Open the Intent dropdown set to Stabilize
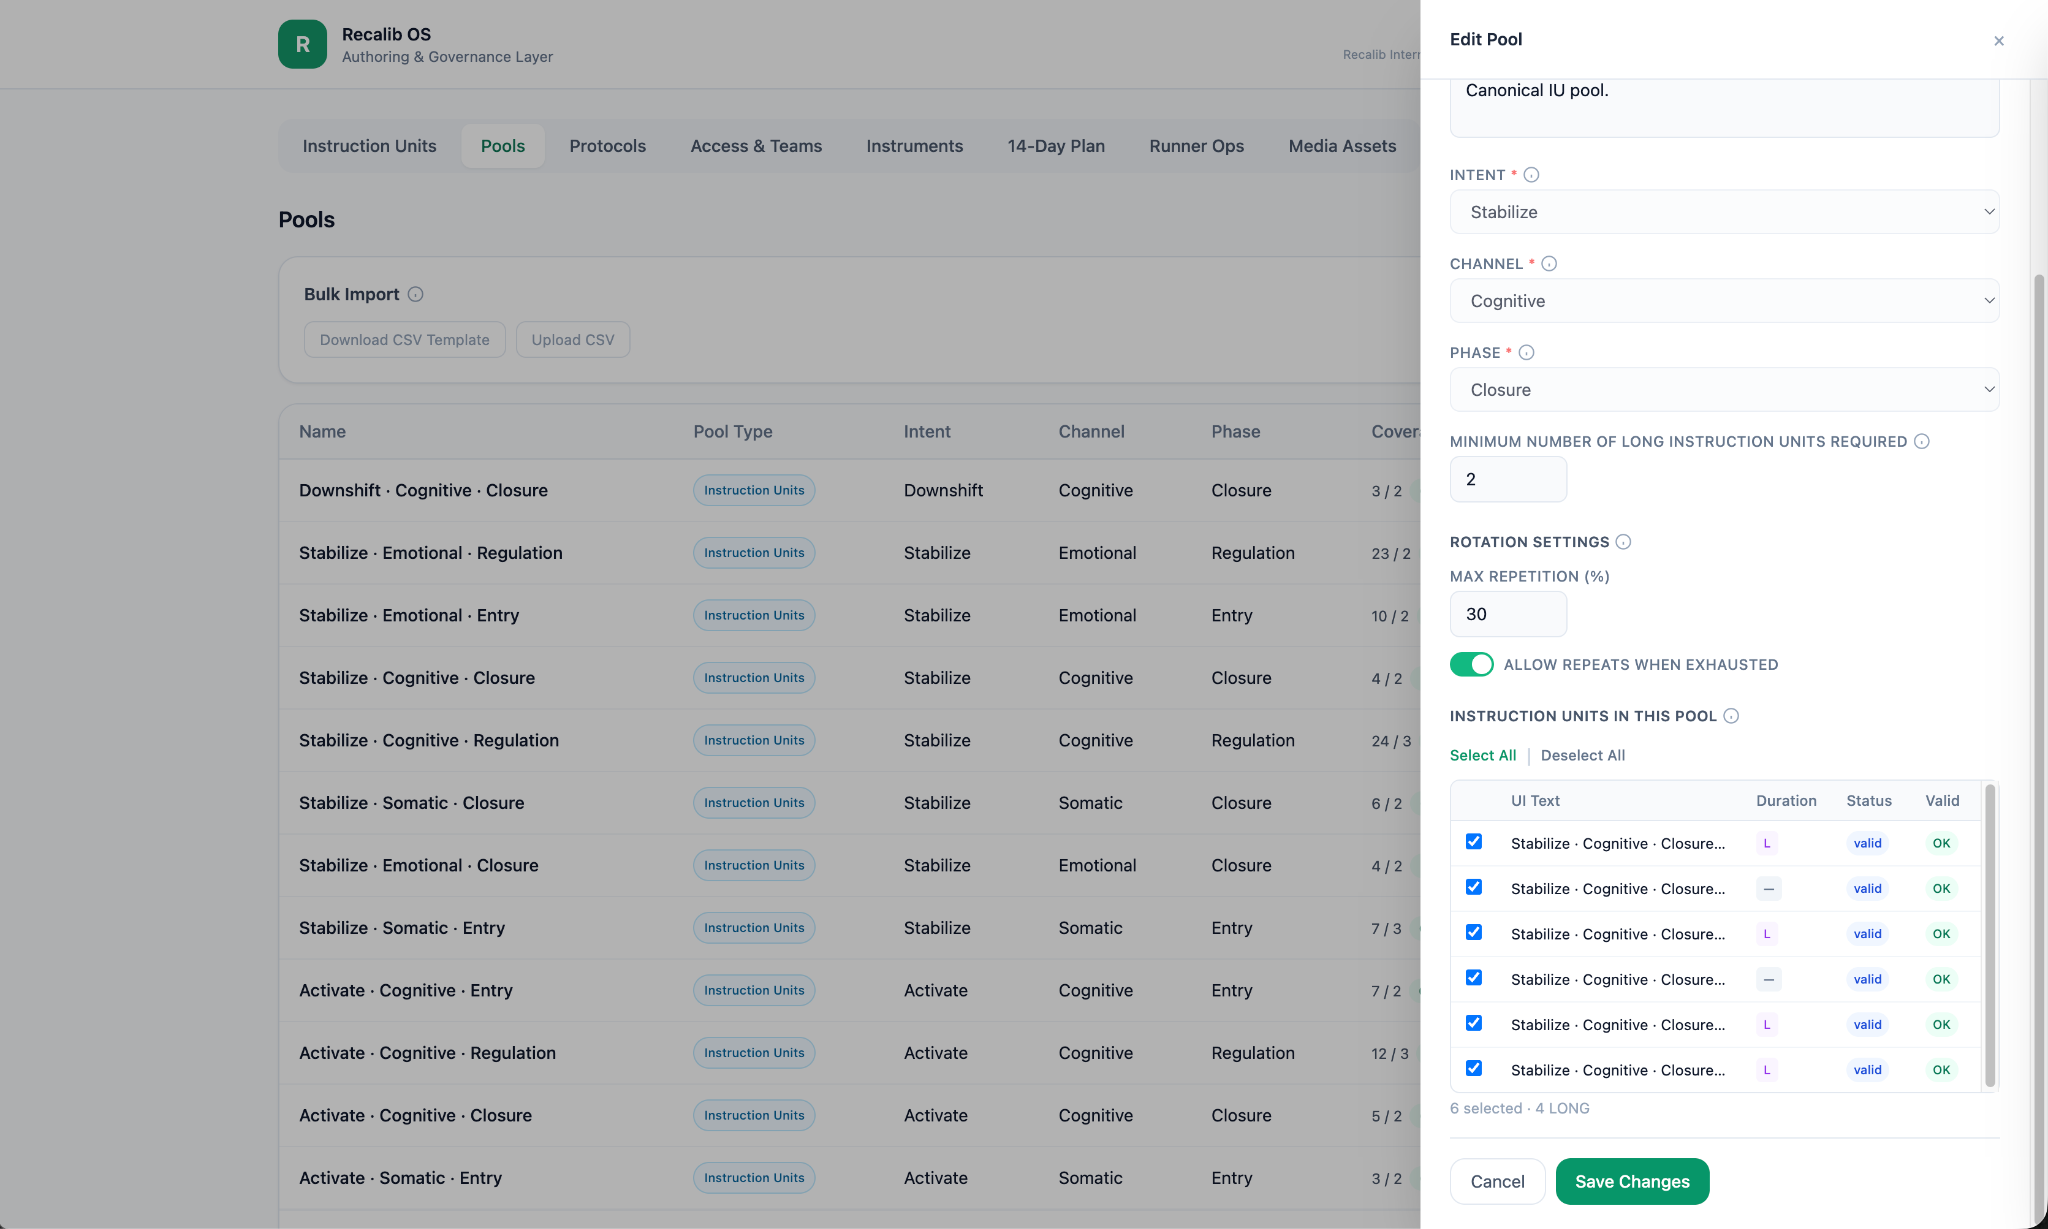This screenshot has height=1229, width=2048. point(1724,212)
